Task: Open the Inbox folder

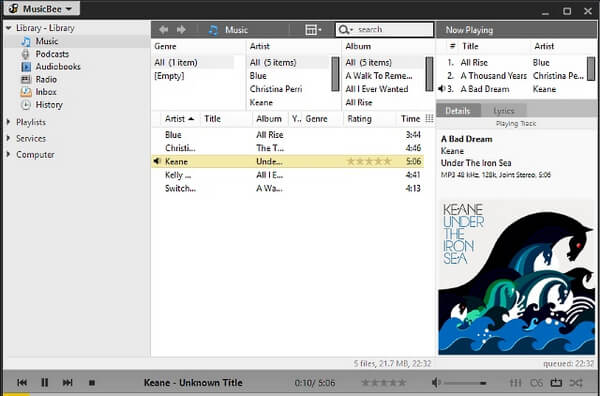Action: point(46,92)
